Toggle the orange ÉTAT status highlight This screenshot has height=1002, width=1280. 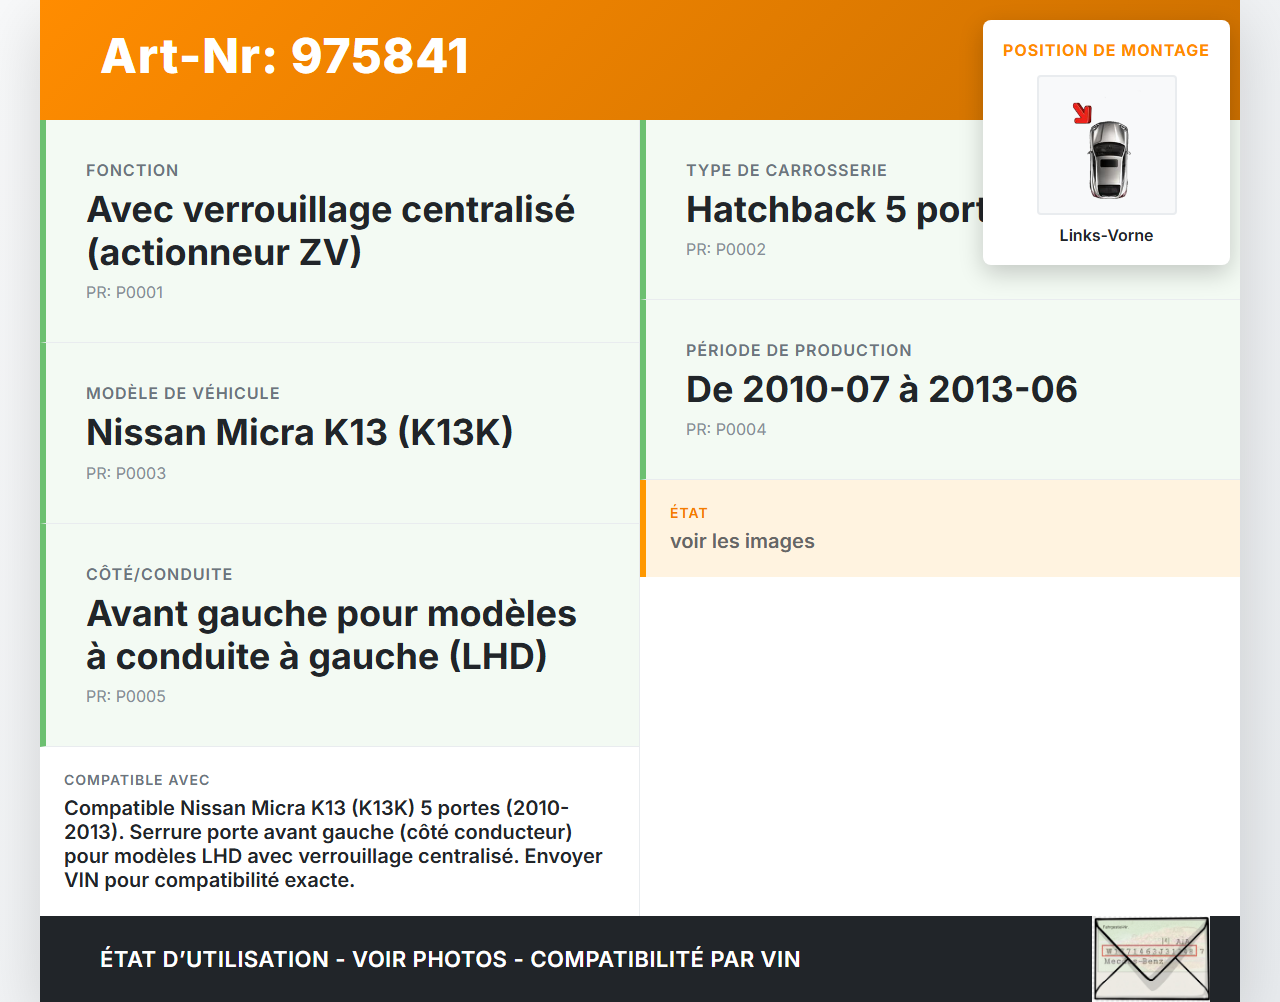point(940,528)
